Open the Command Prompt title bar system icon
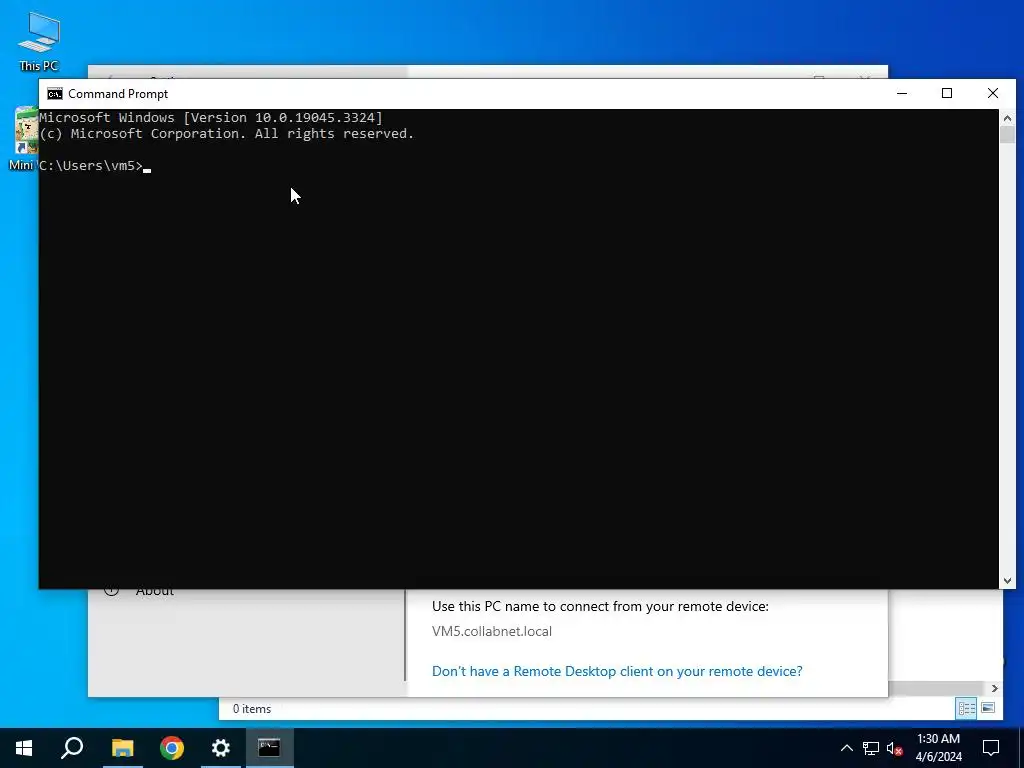 pyautogui.click(x=55, y=94)
